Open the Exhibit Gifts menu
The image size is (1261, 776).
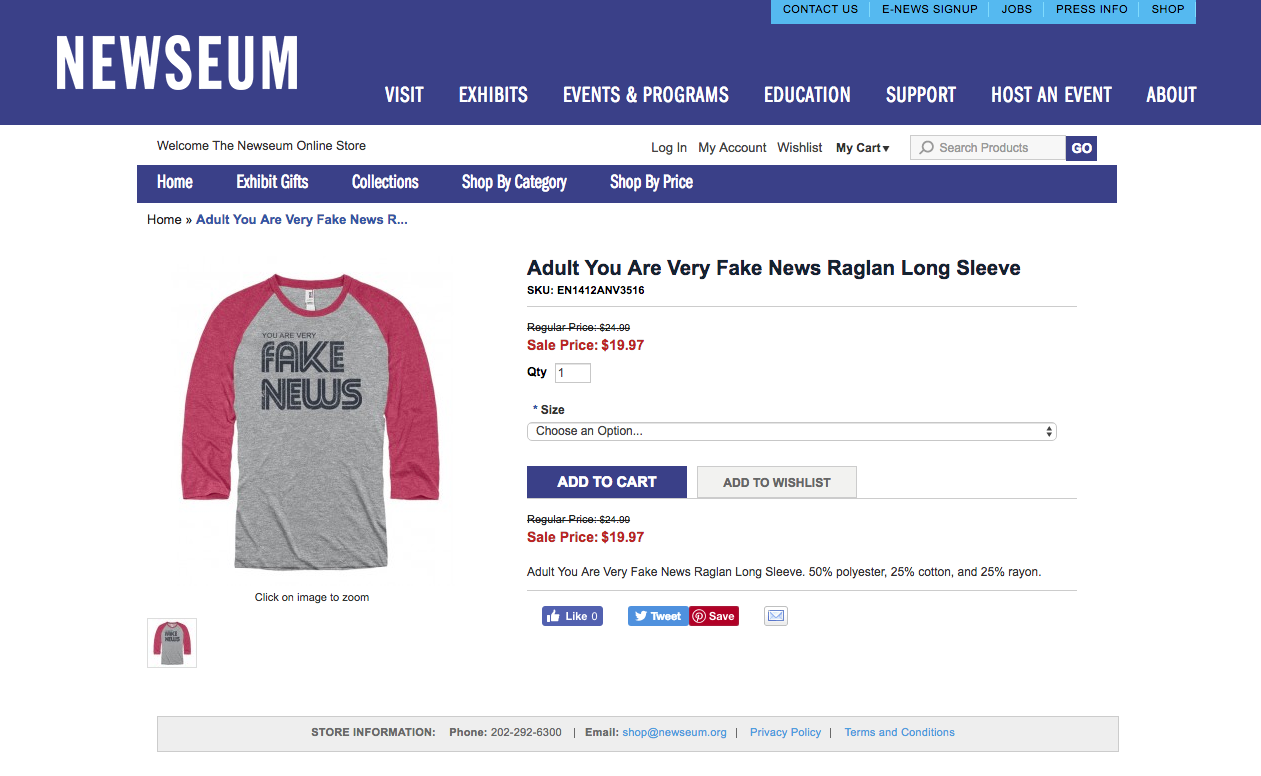272,182
